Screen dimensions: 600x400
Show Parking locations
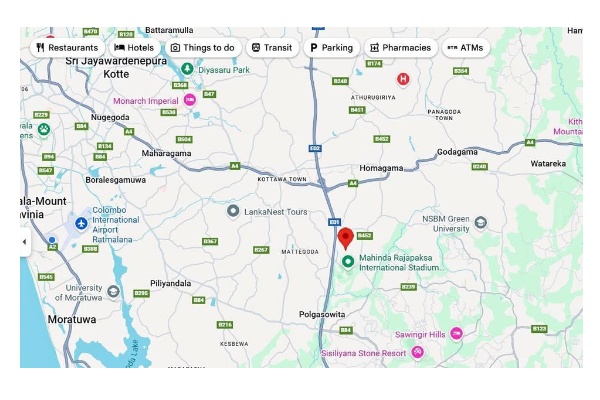(x=331, y=48)
